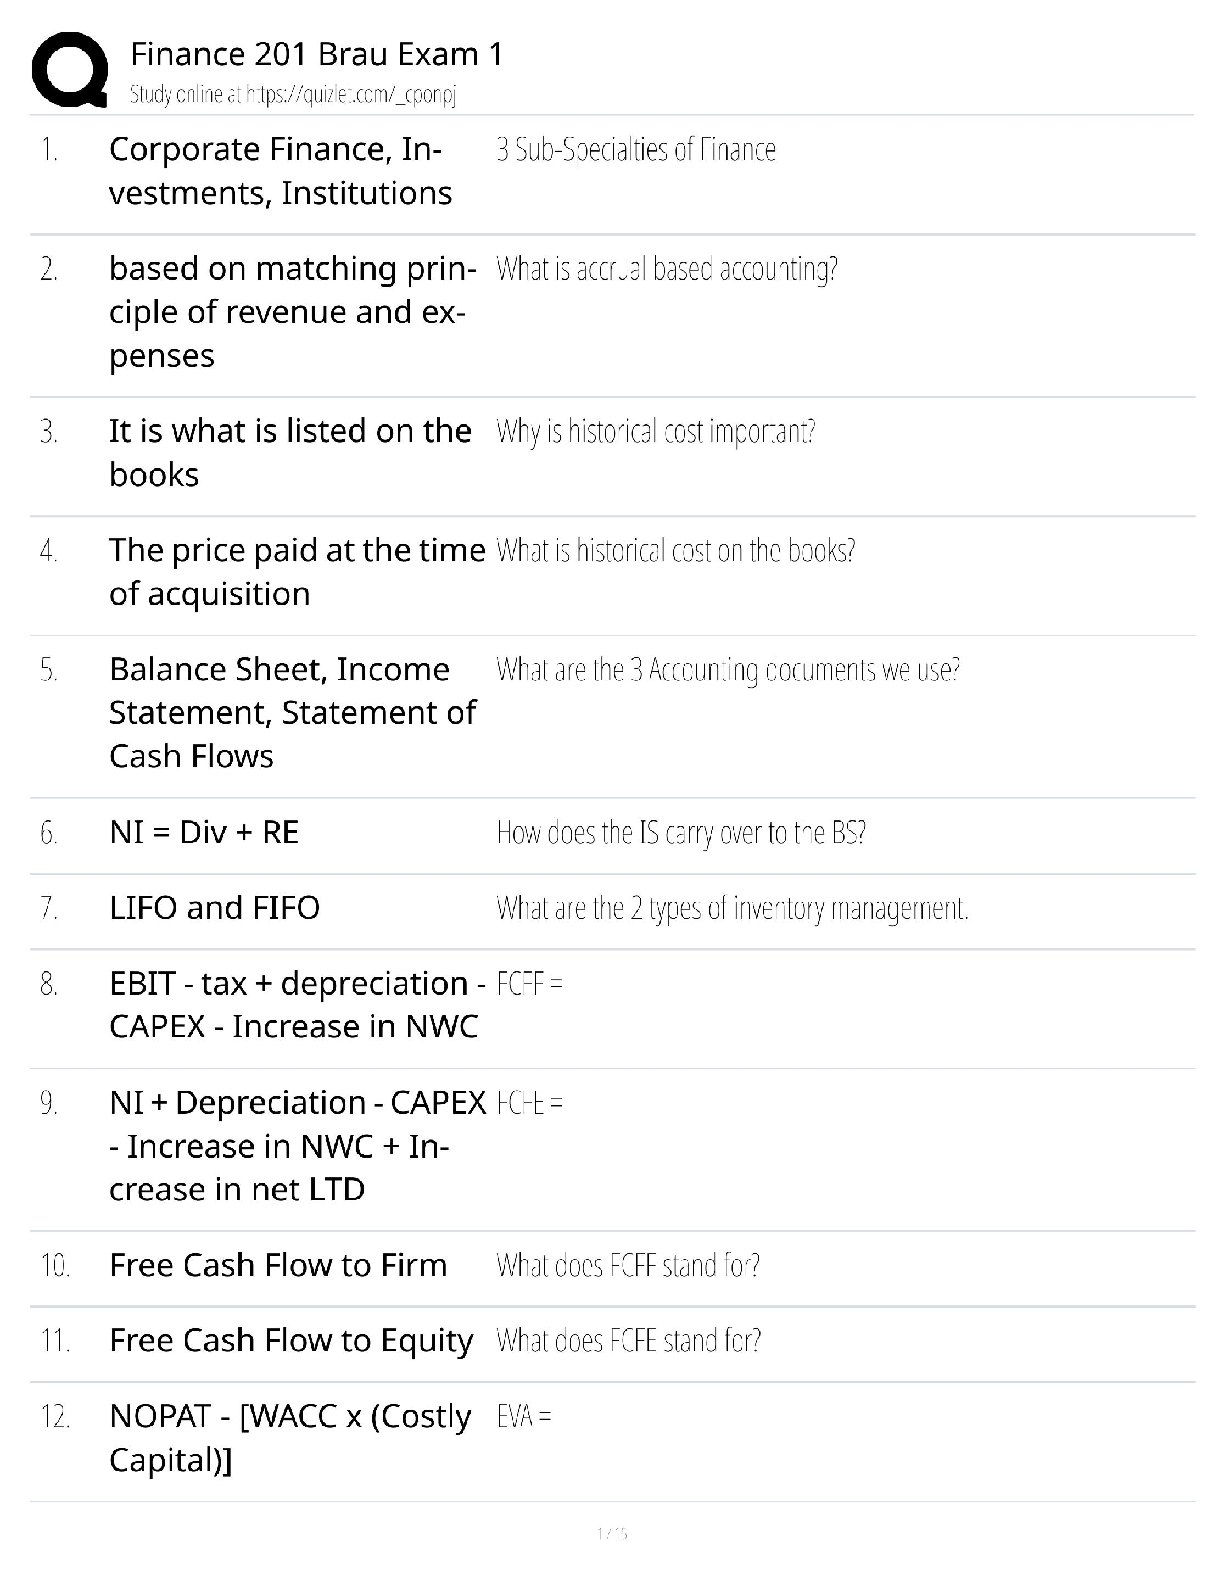
Task: Click the page number indicator at bottom
Action: (611, 1533)
